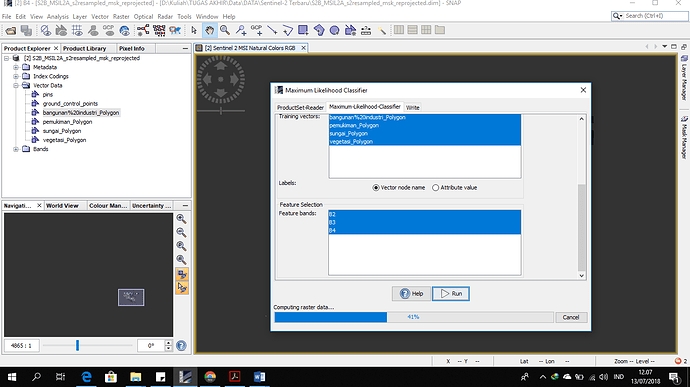Zoom out using the navigation panel icon
The image size is (690, 387).
(181, 232)
